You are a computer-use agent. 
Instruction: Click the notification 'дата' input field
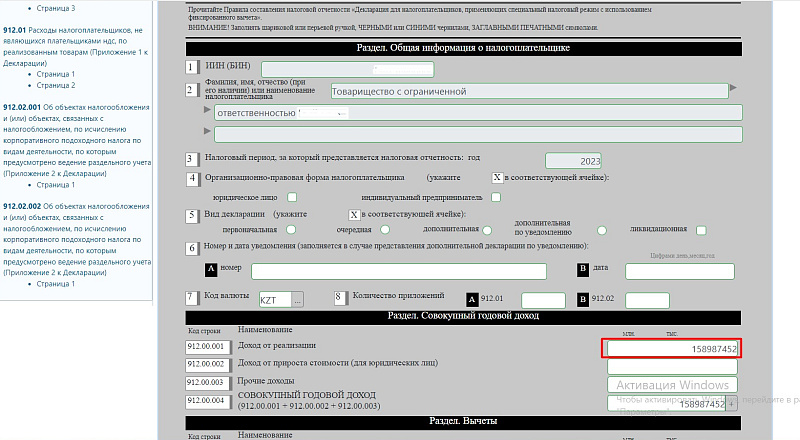679,271
